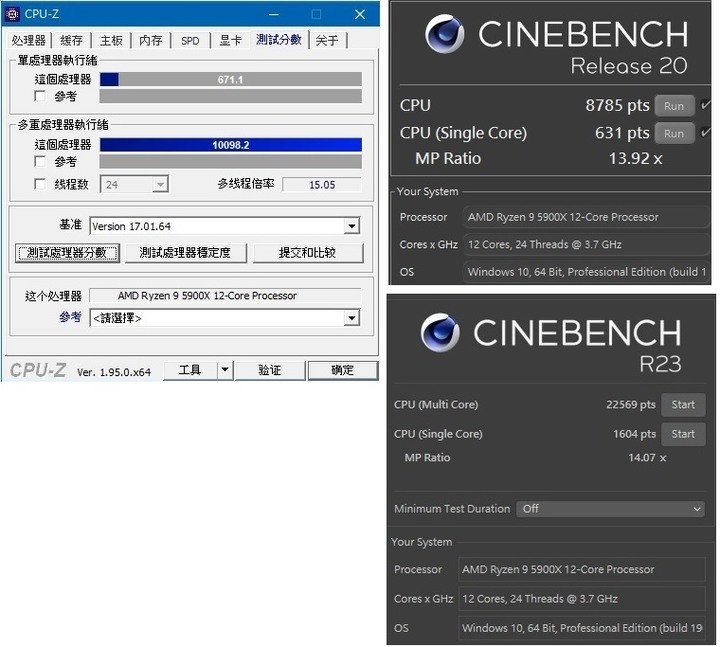
Task: Click the 測試處理器穩定度 button
Action: click(x=185, y=253)
